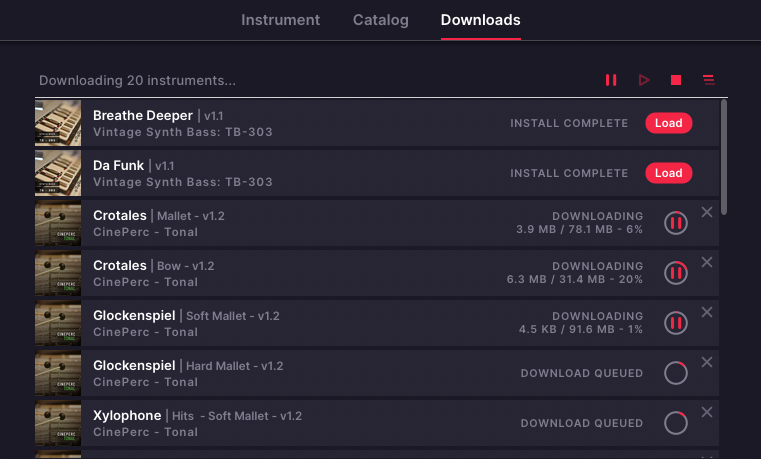Click the Crotales Mallet thumbnail

click(x=58, y=223)
